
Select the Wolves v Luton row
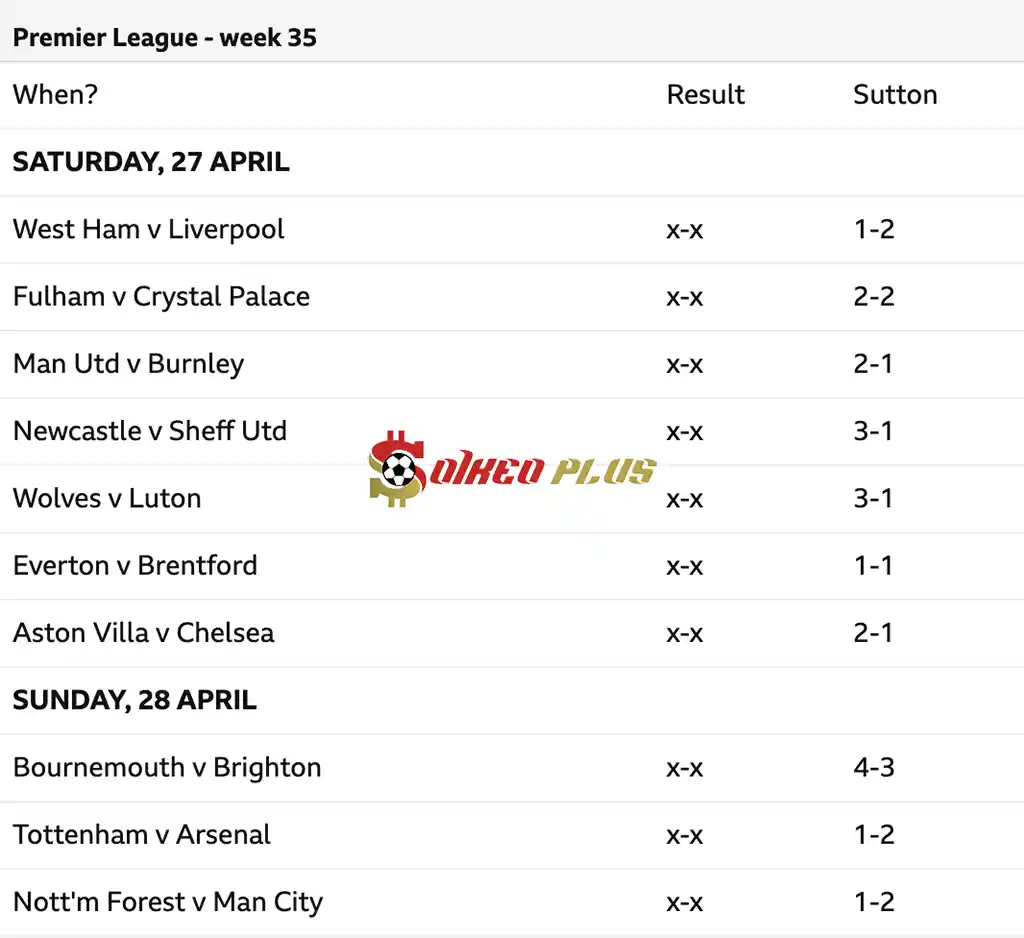point(107,498)
